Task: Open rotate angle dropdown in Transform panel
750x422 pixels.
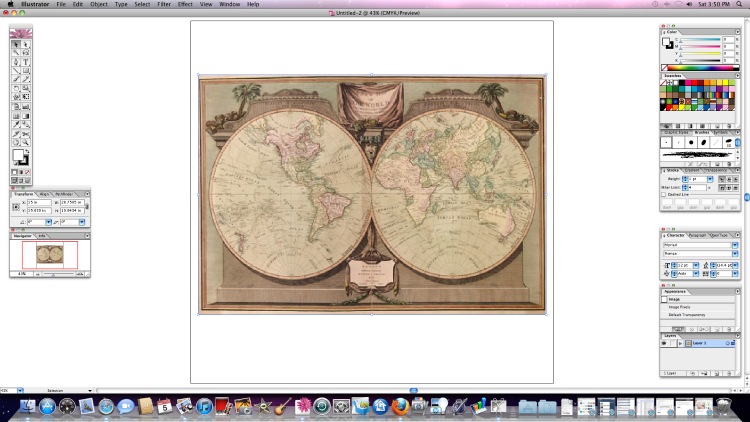Action: pos(49,222)
